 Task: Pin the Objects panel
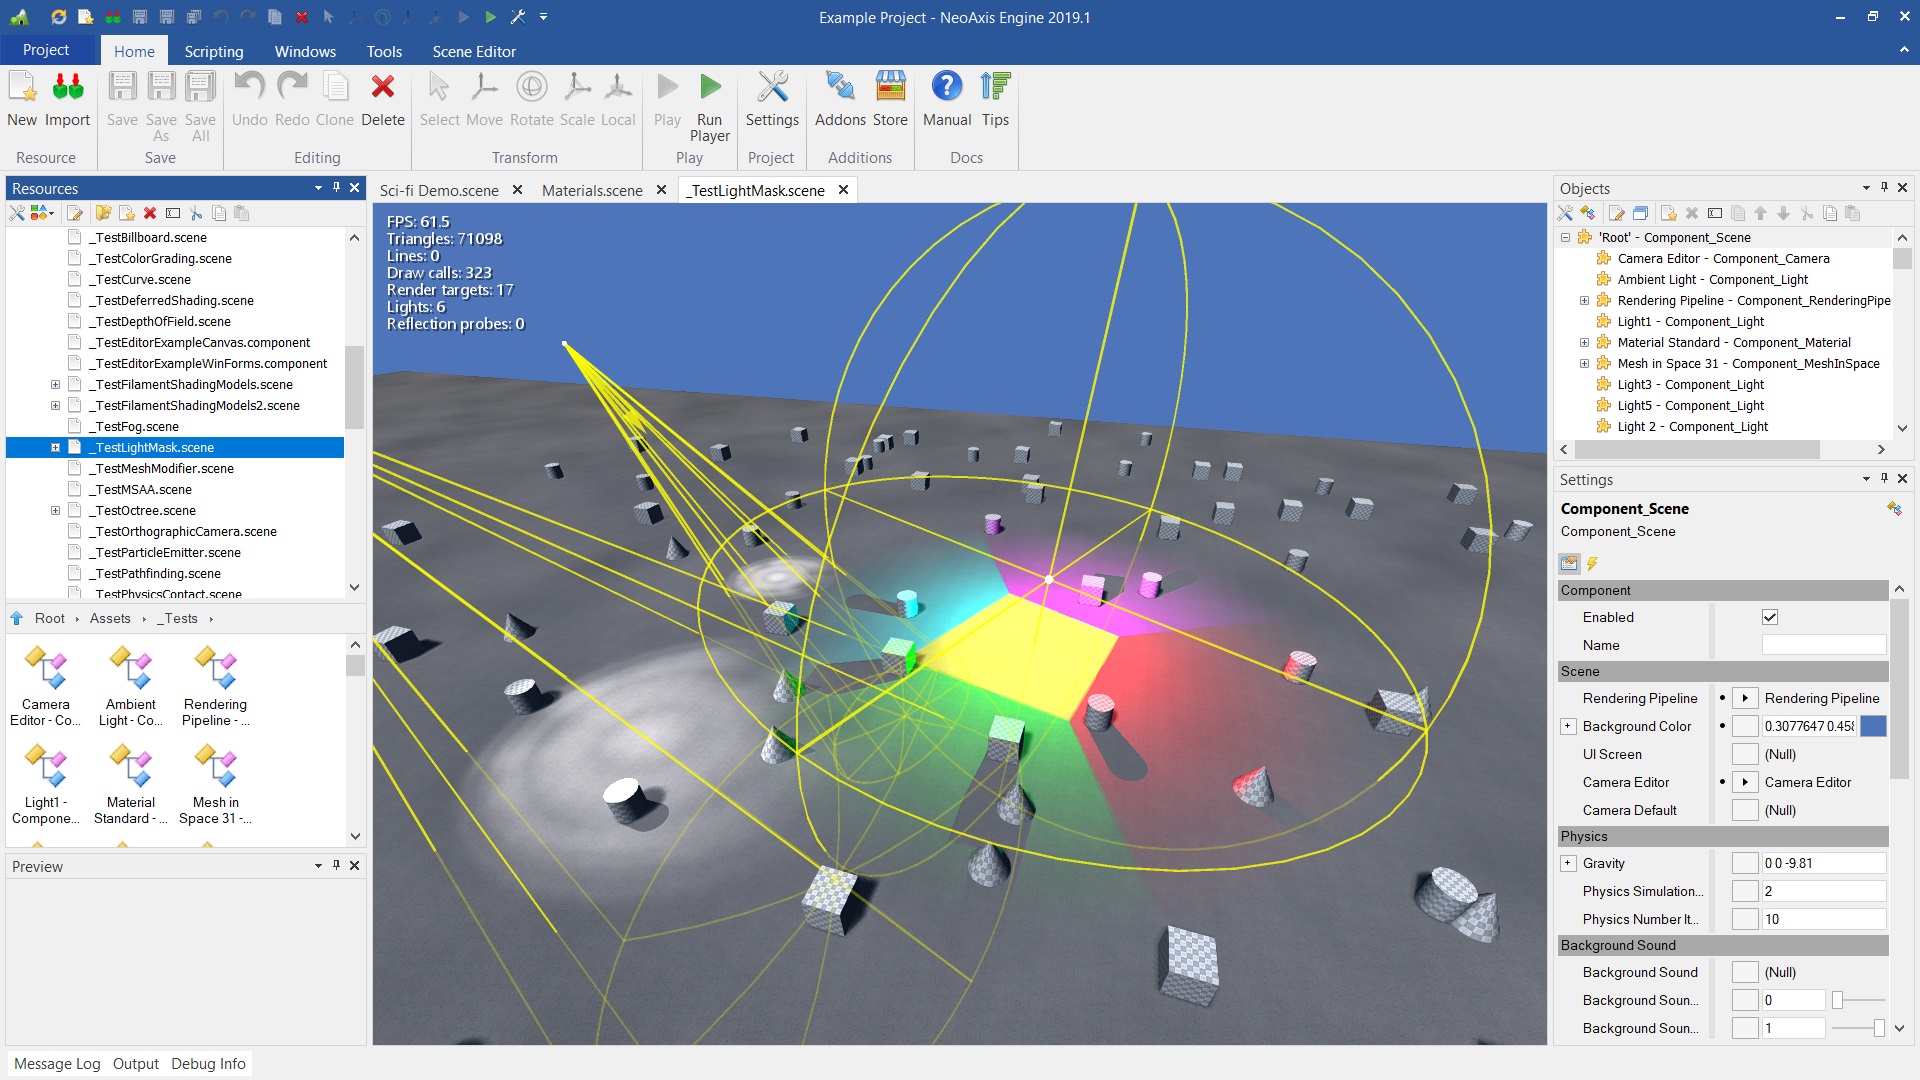pos(1884,188)
